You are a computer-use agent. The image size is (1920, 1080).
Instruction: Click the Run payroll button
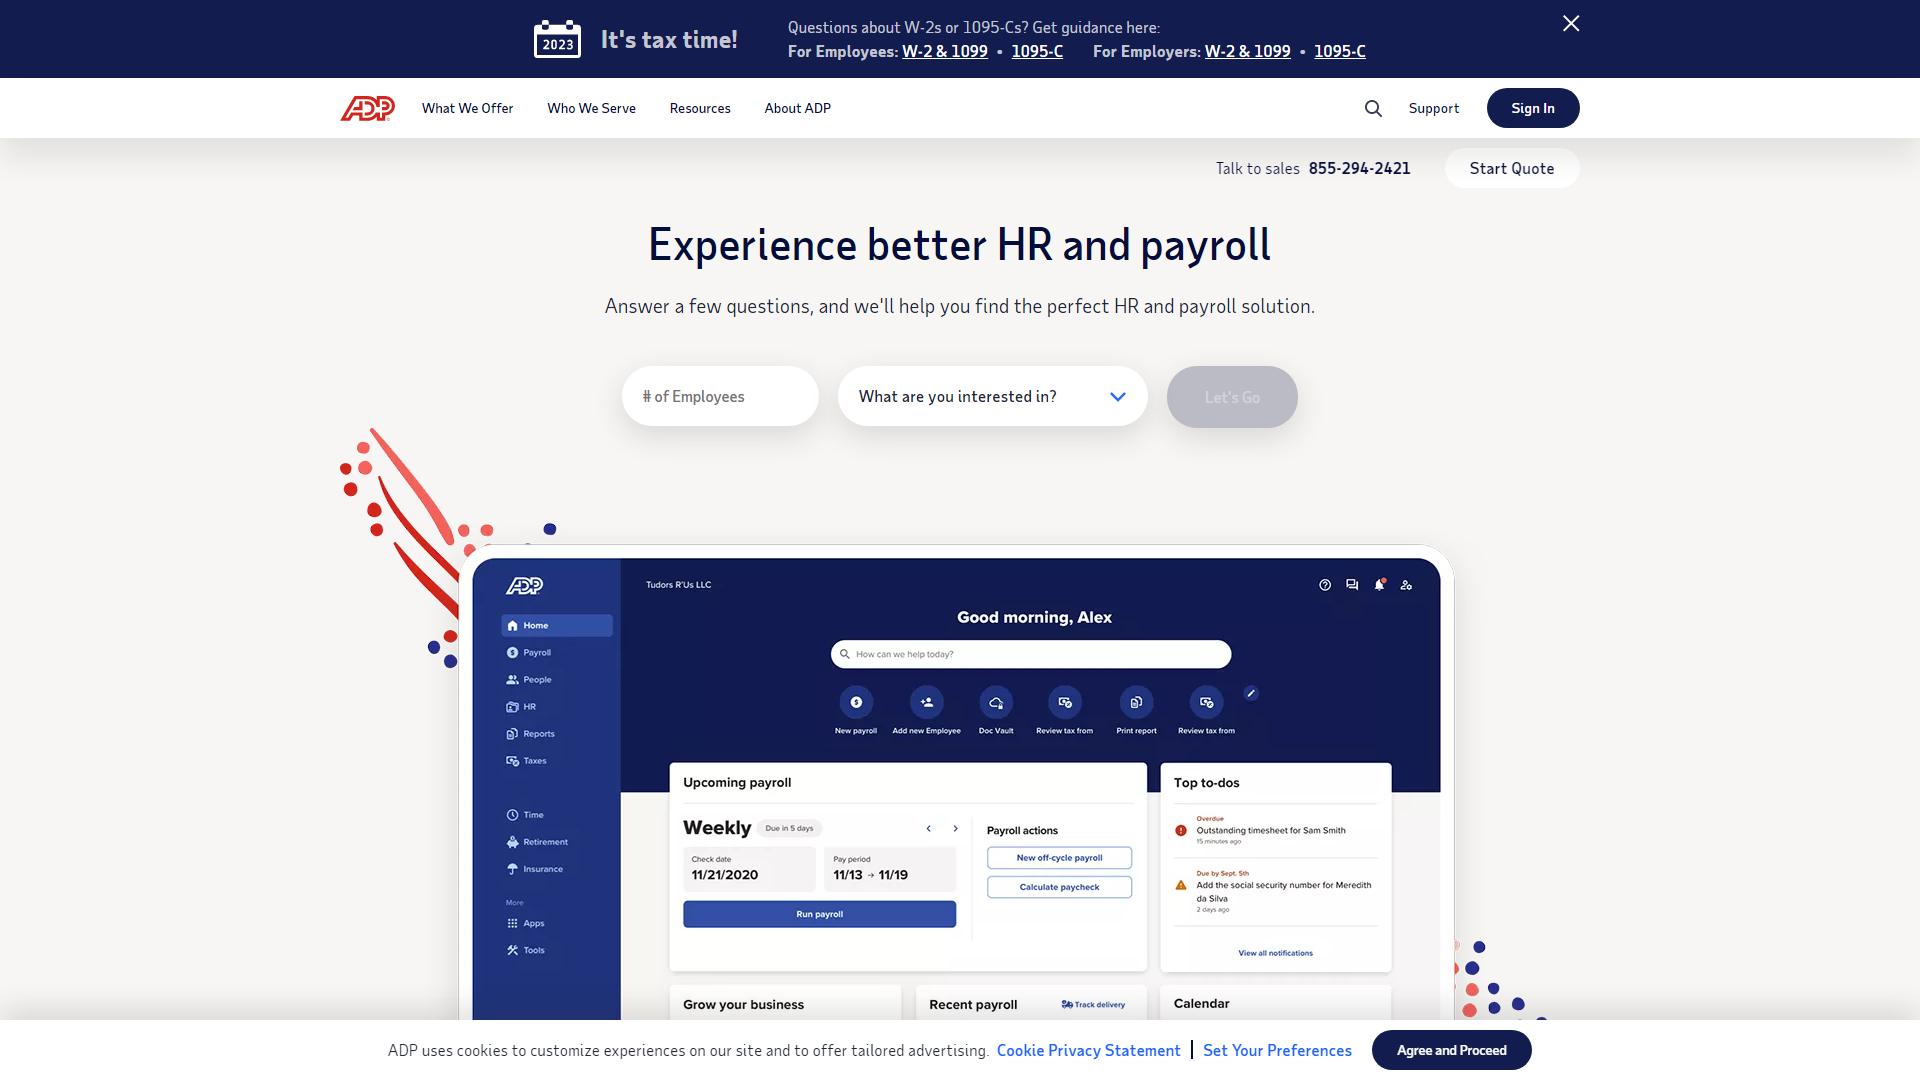click(819, 914)
